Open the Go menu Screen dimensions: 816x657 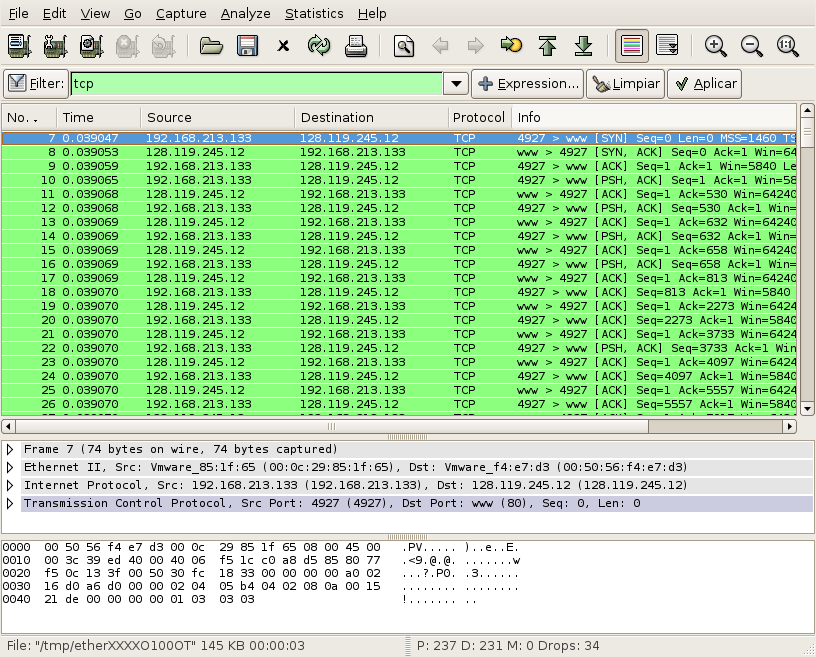click(x=133, y=14)
